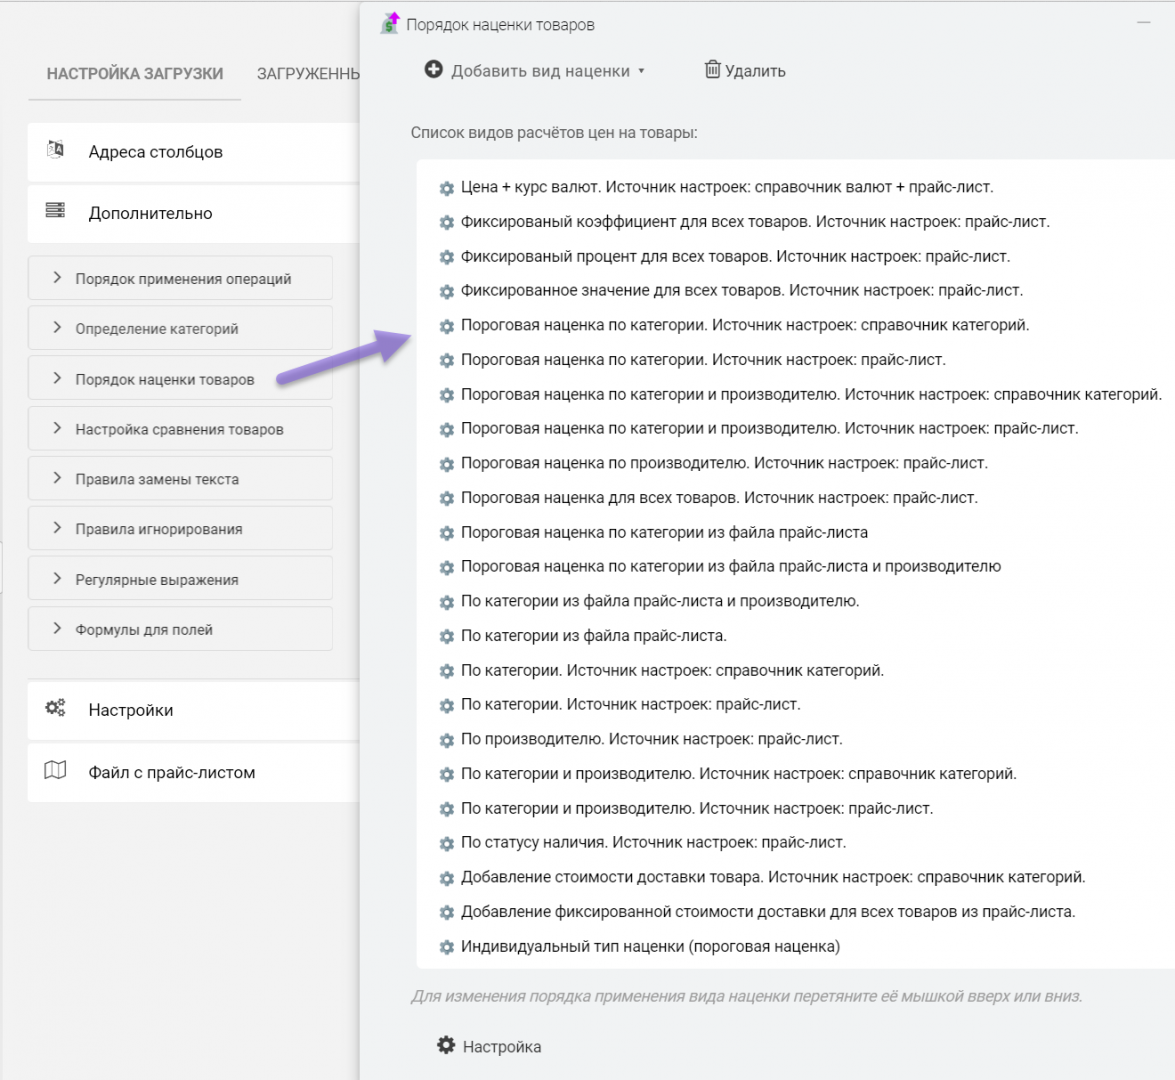
Task: Open the ЗАГРУЖЕННЫЕ tab
Action: [x=308, y=74]
